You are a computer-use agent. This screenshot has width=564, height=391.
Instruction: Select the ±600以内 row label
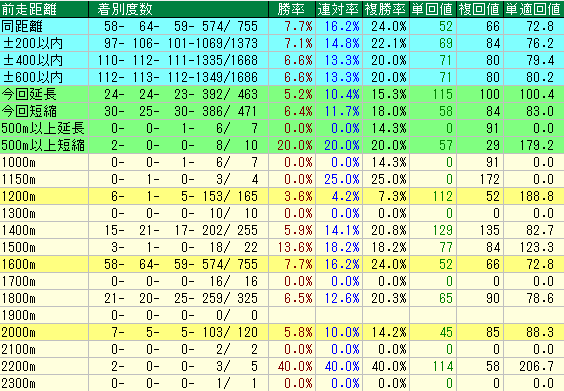click(33, 77)
